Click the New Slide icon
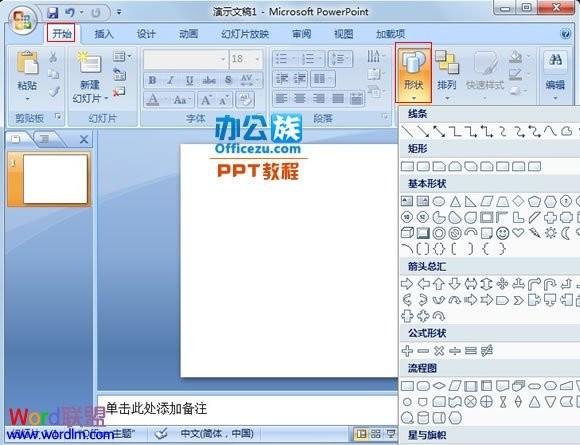Viewport: 580px width, 445px height. point(90,63)
